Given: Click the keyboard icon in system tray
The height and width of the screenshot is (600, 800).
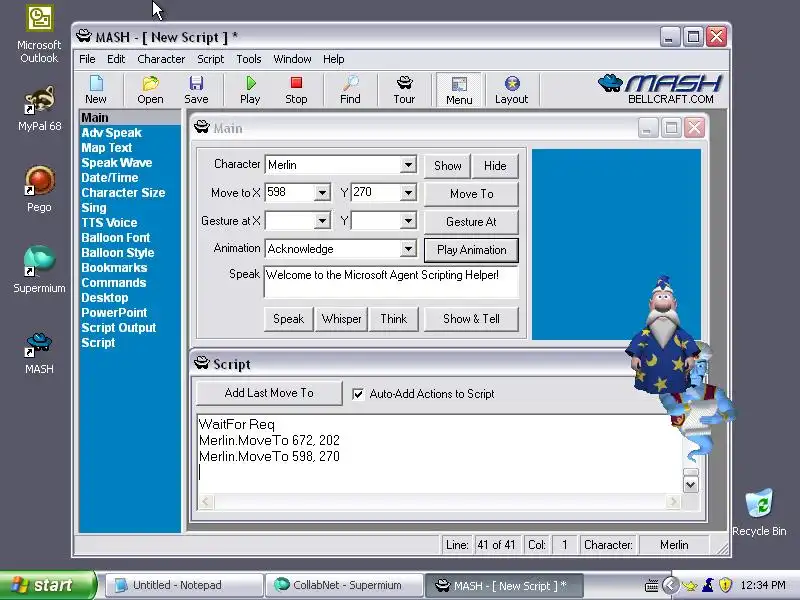Looking at the screenshot, I should 652,585.
